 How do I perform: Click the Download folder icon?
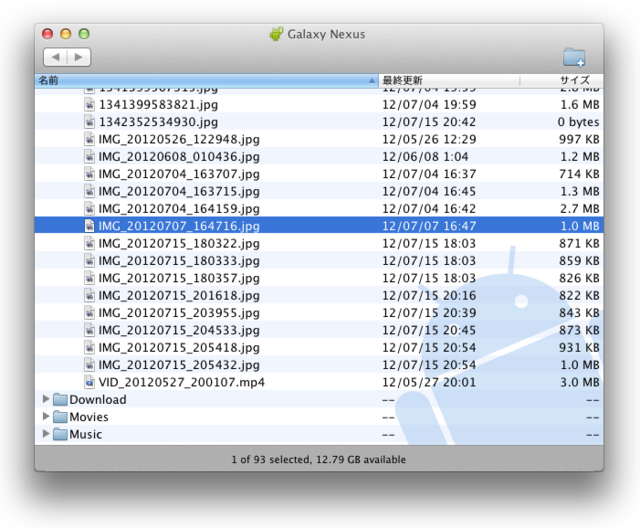click(60, 399)
